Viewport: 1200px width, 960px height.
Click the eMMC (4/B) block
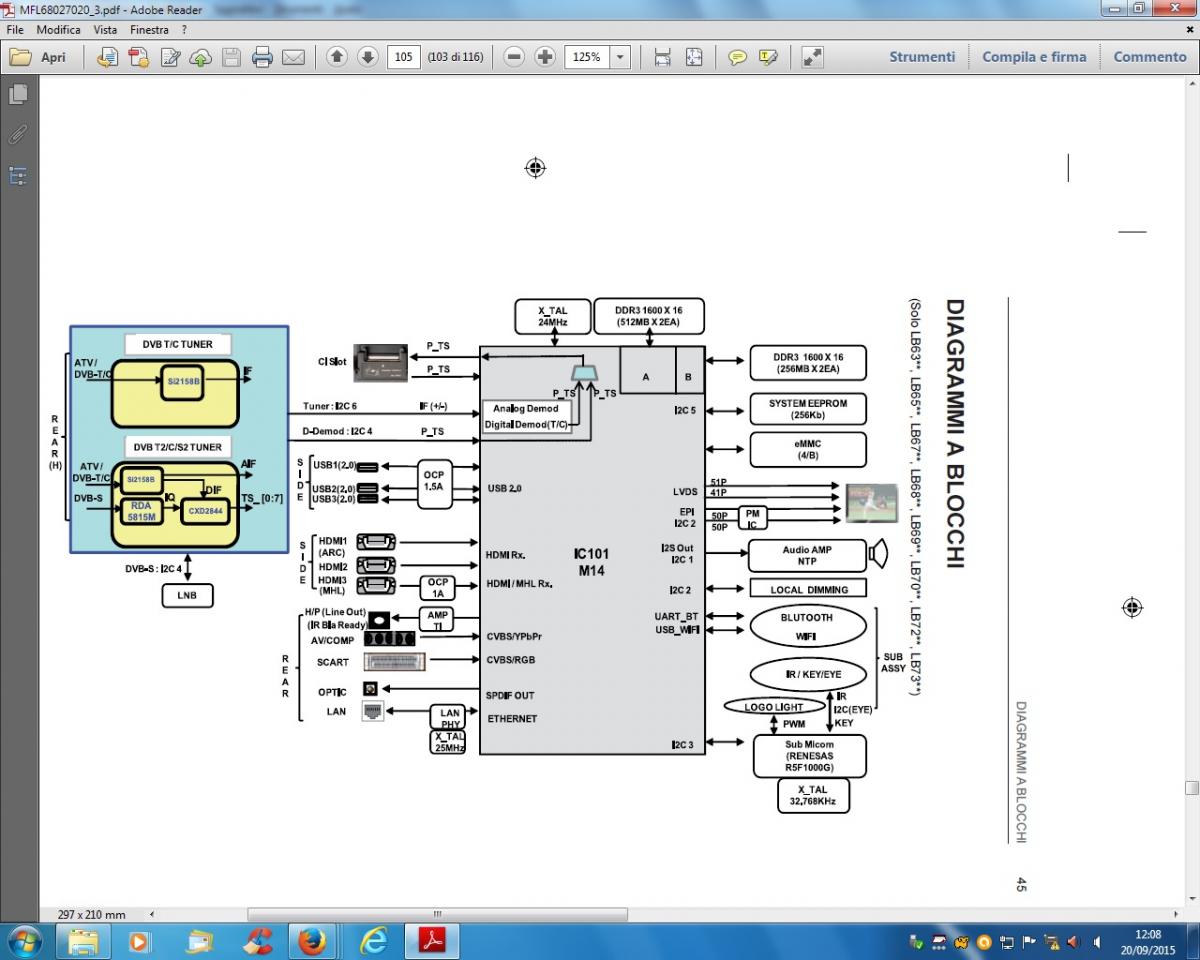(808, 450)
